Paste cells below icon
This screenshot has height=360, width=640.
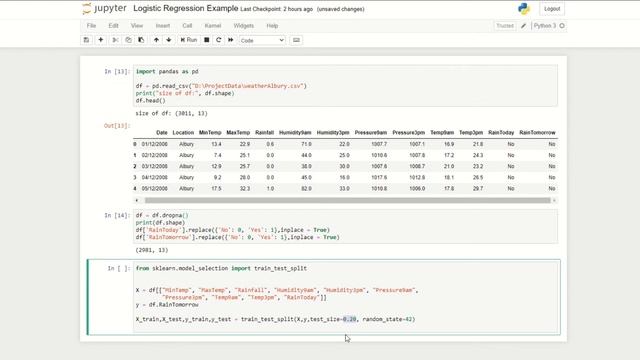click(x=141, y=40)
